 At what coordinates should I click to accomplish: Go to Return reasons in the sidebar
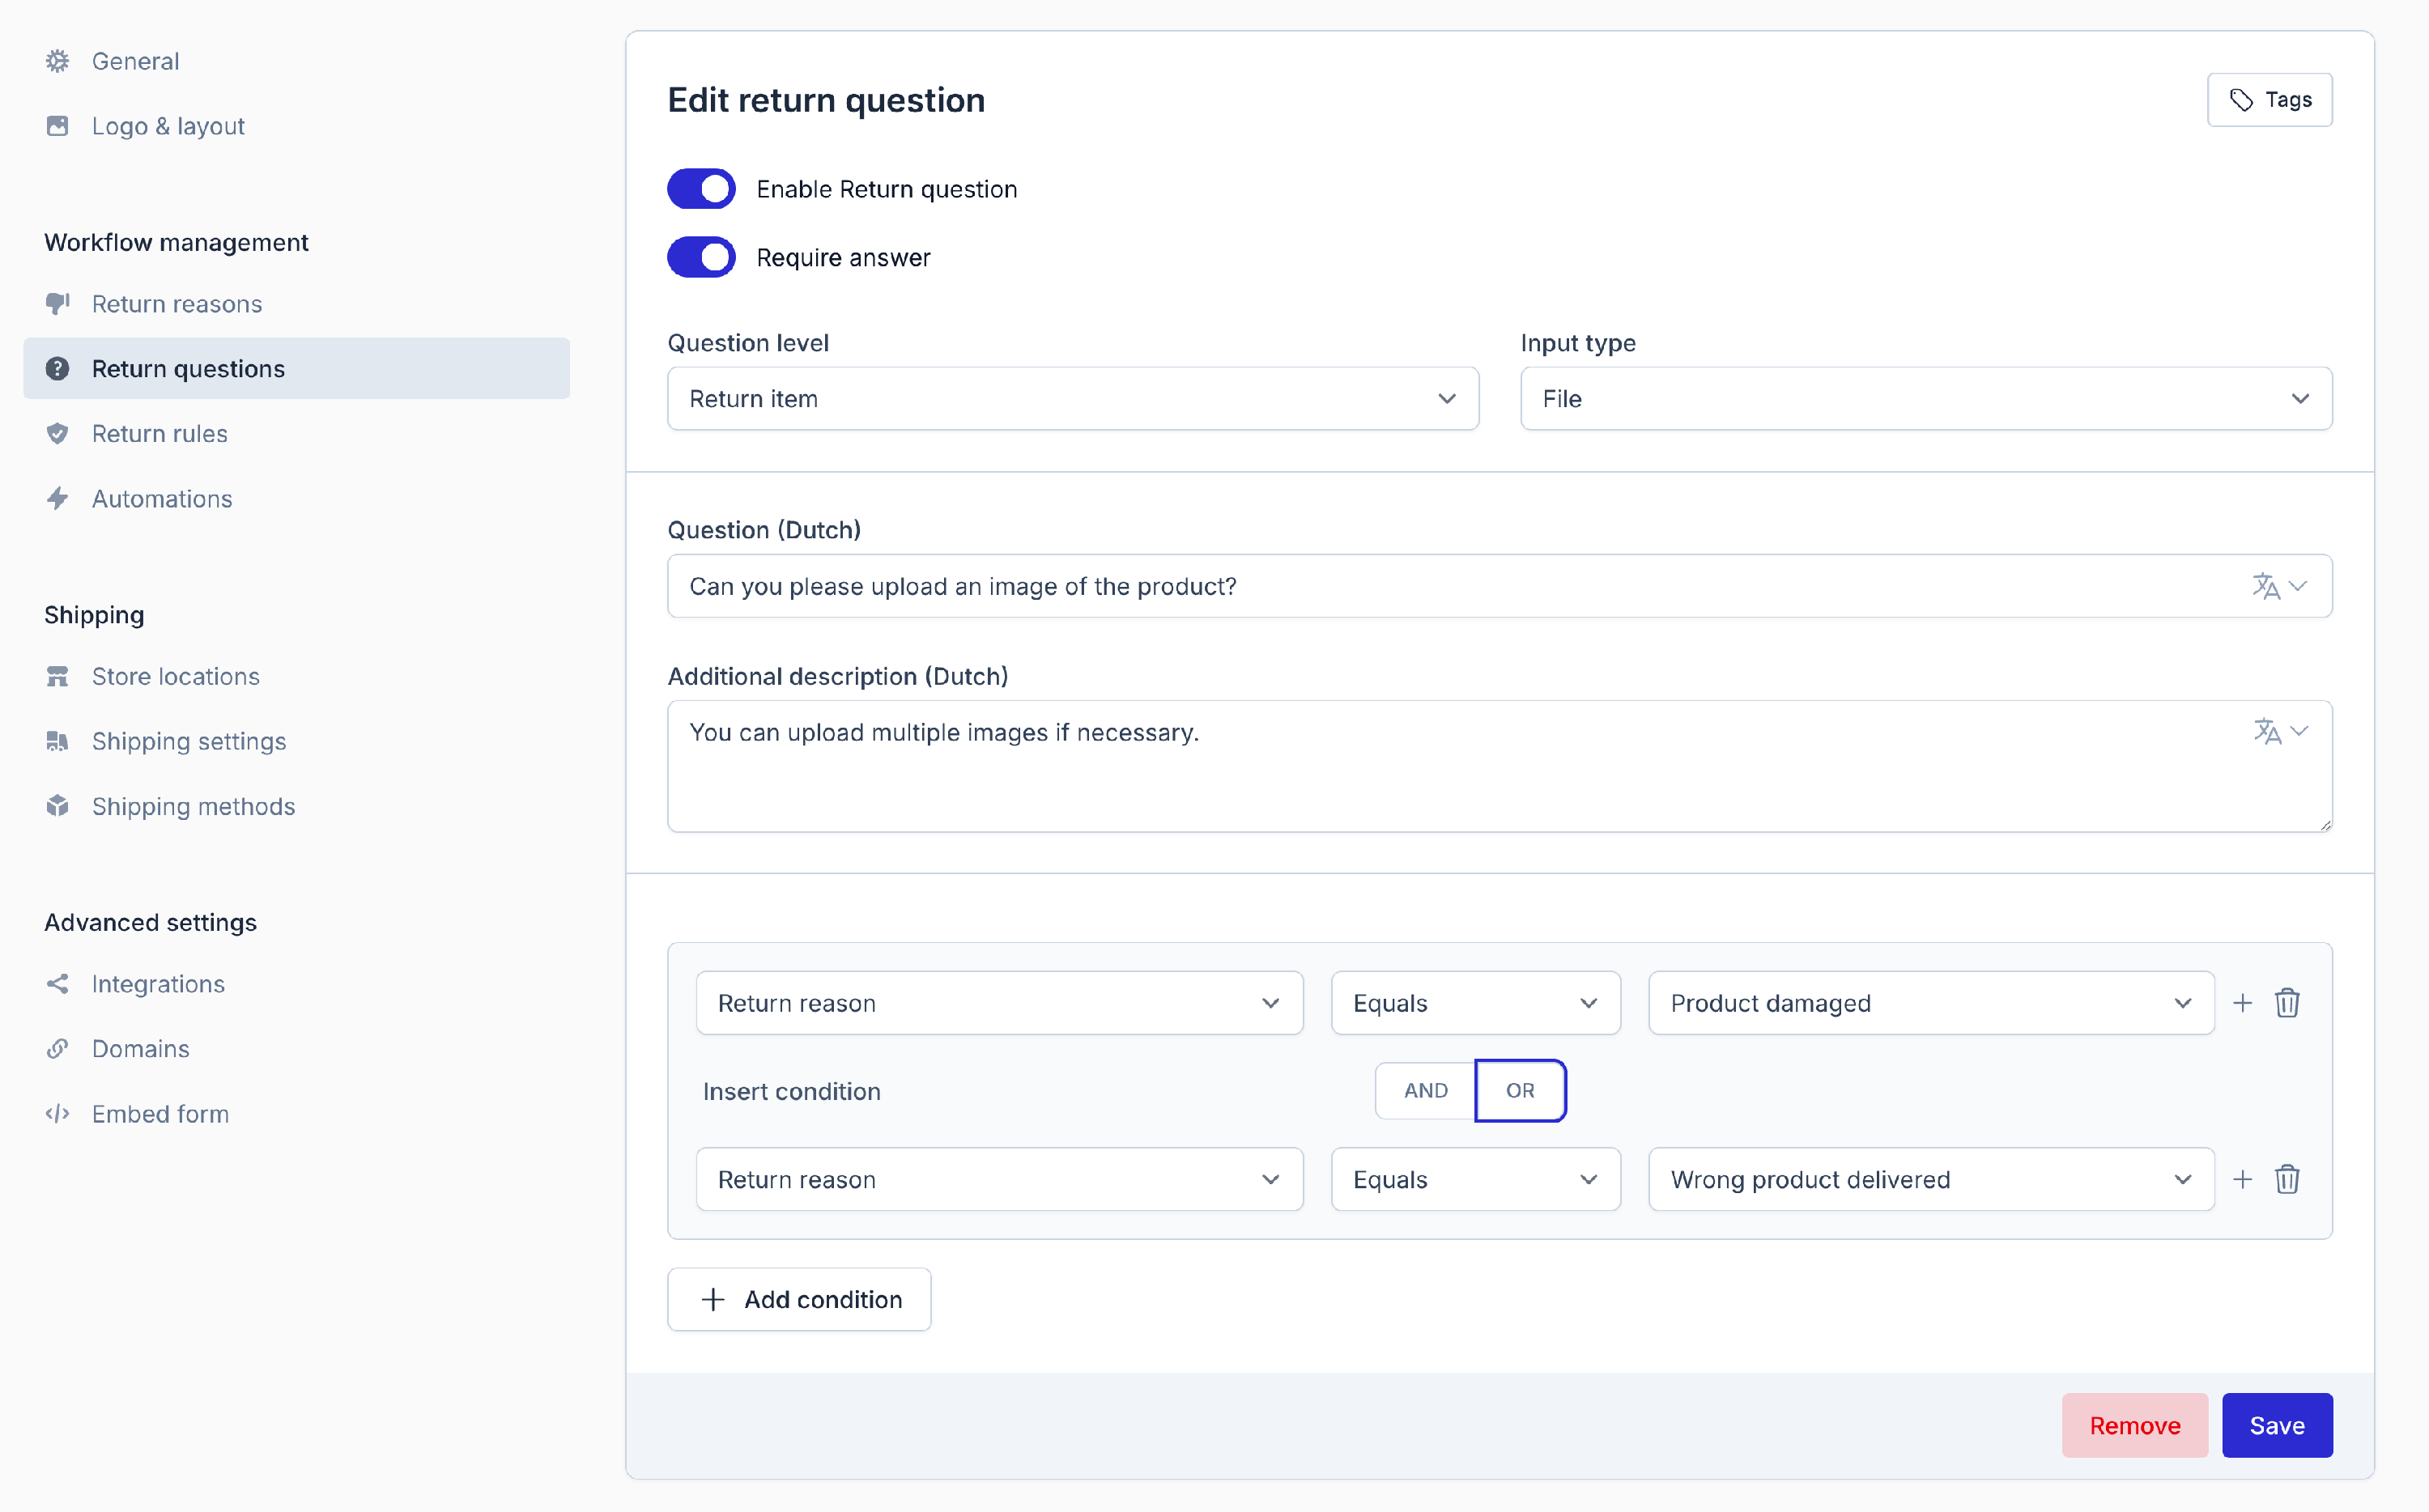177,304
